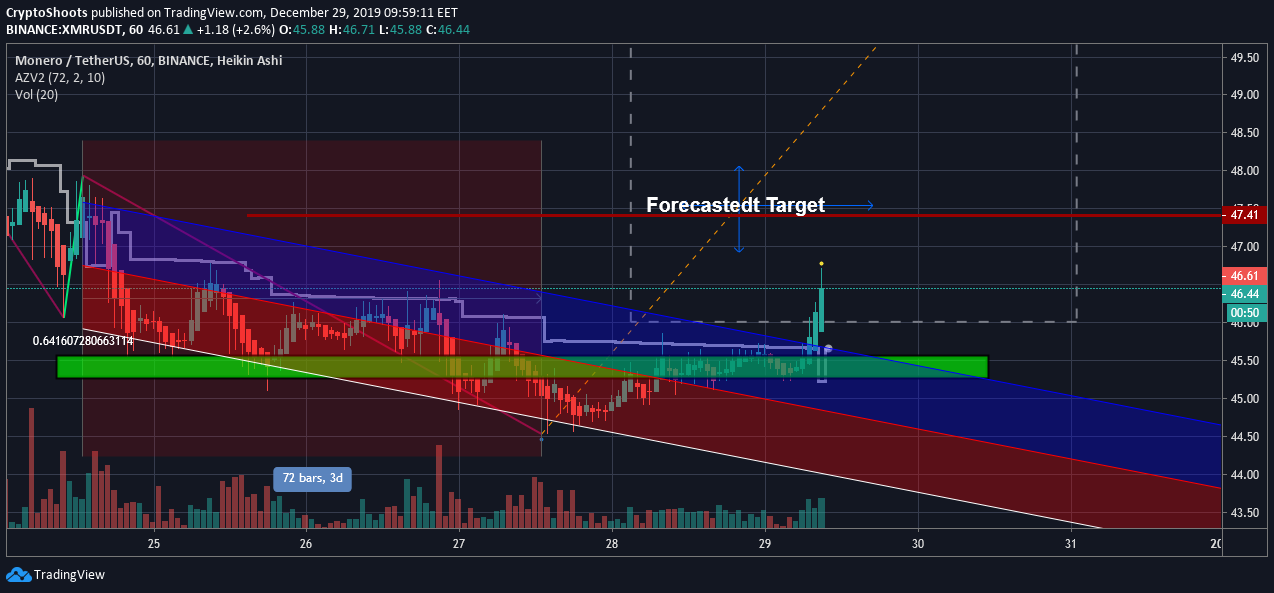Click the 49.00 price axis label

coord(1244,95)
